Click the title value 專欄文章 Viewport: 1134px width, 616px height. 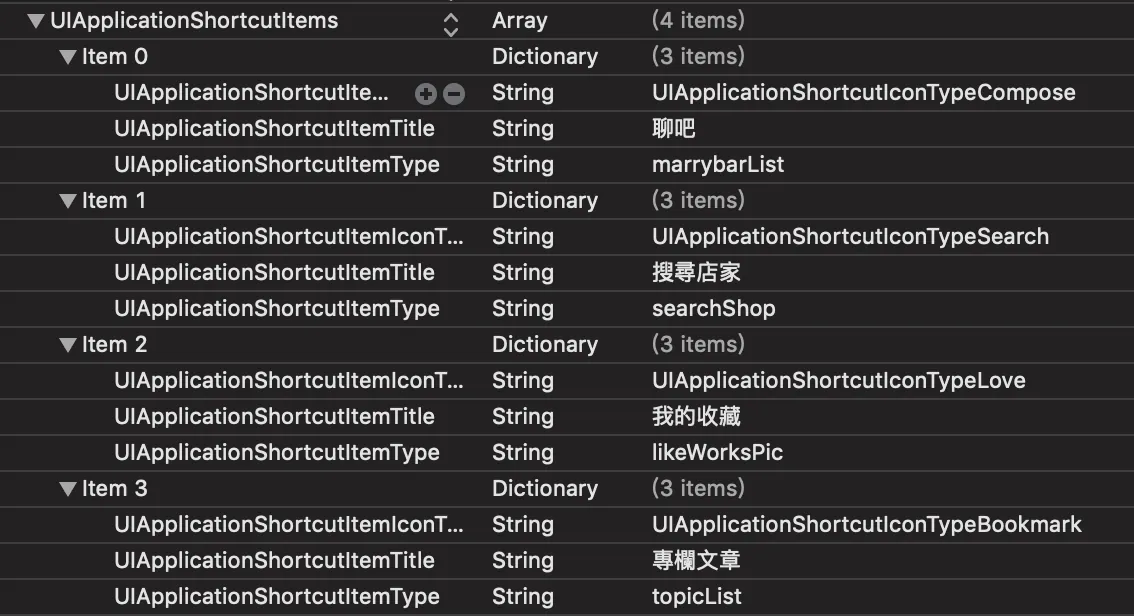point(705,560)
